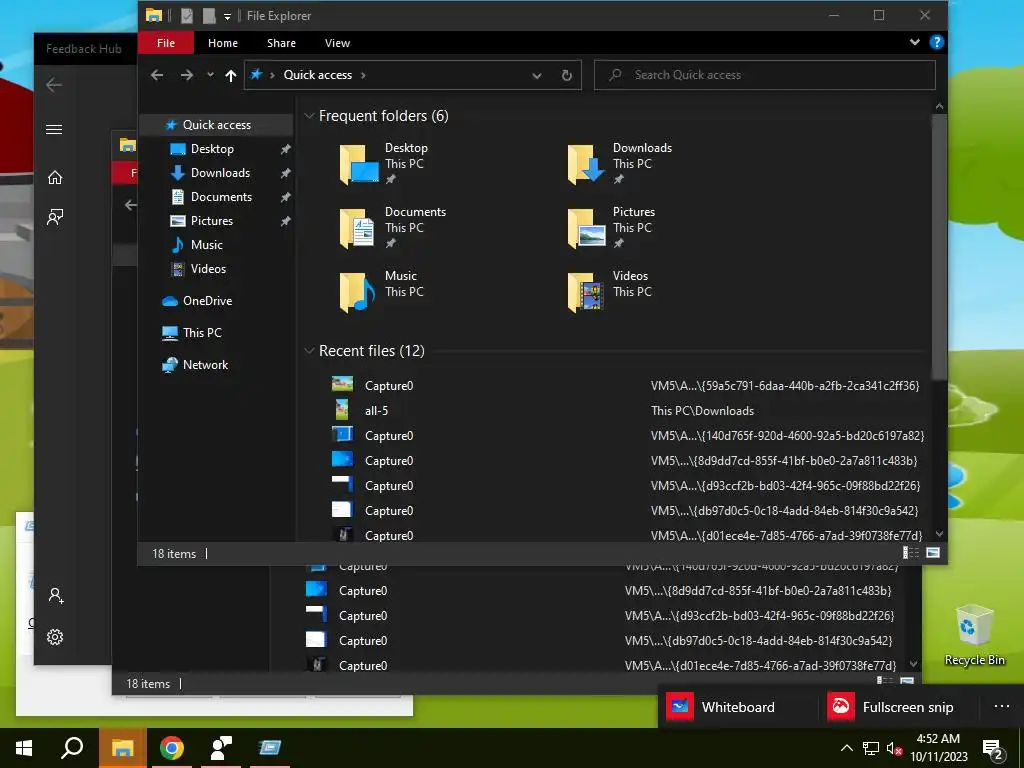Select Pictures in navigation pane
1024x768 pixels.
(212, 221)
